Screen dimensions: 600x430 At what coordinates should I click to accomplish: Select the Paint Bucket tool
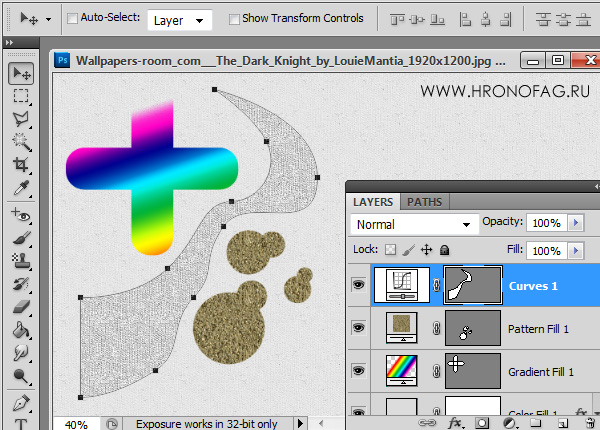coord(21,330)
